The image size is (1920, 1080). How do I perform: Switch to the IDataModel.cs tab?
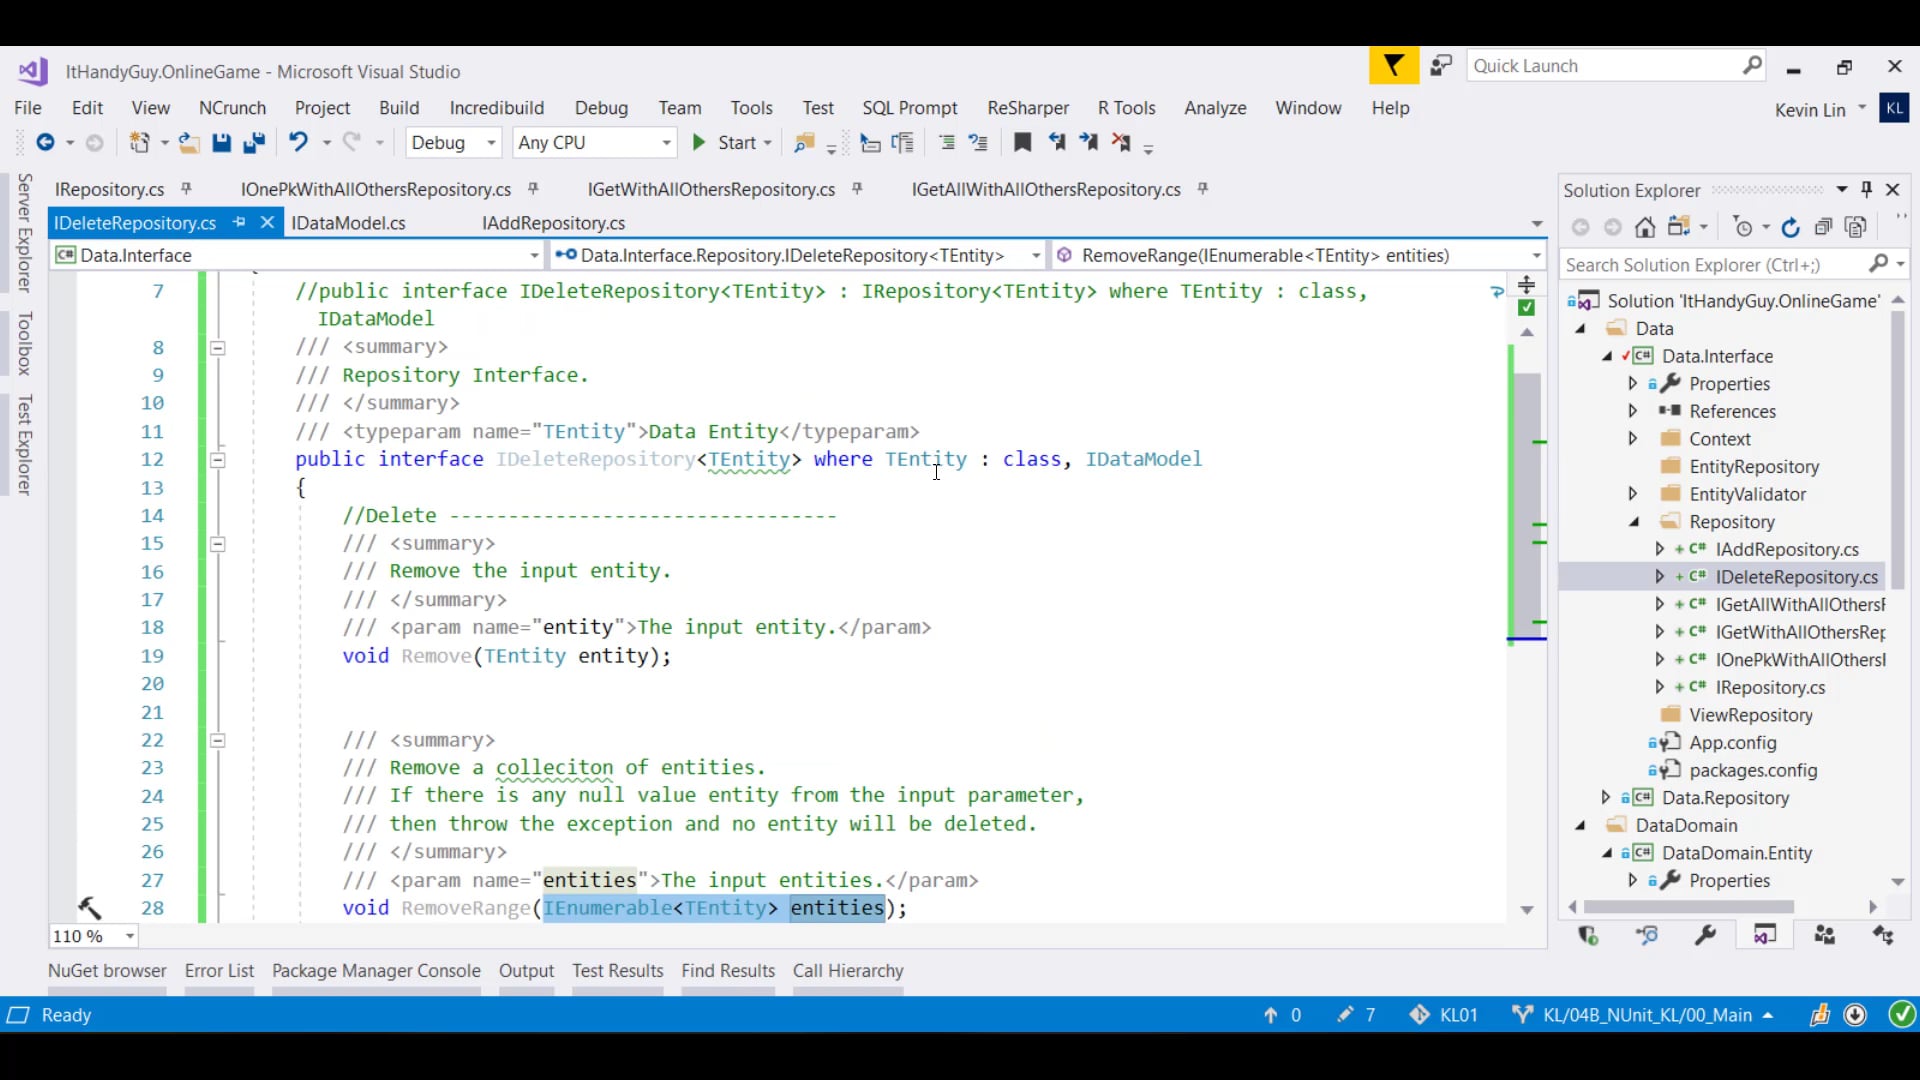click(348, 223)
